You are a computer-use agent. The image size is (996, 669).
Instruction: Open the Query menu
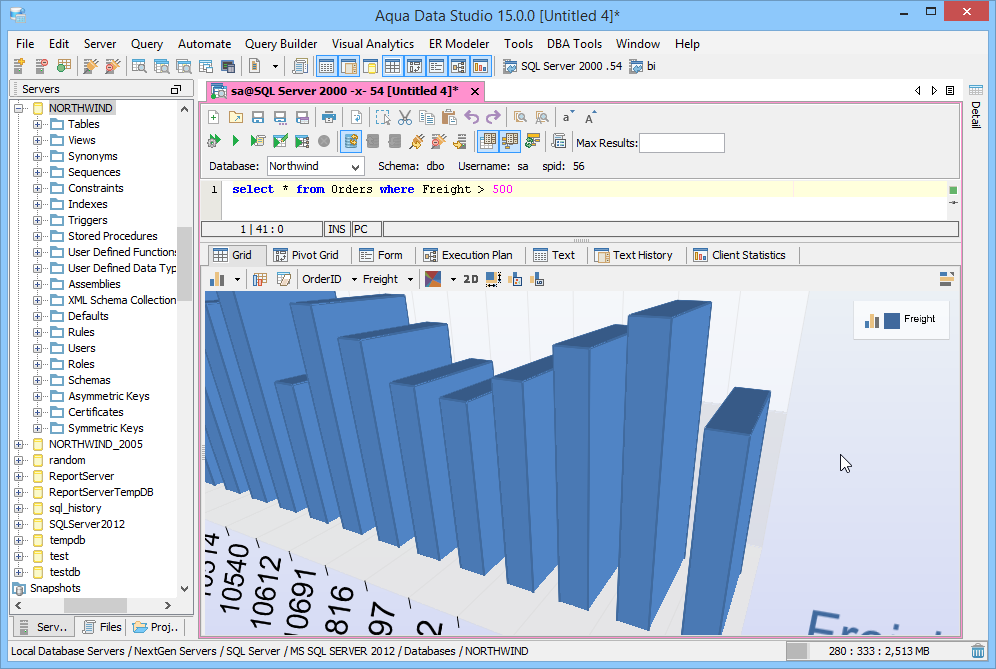(147, 44)
